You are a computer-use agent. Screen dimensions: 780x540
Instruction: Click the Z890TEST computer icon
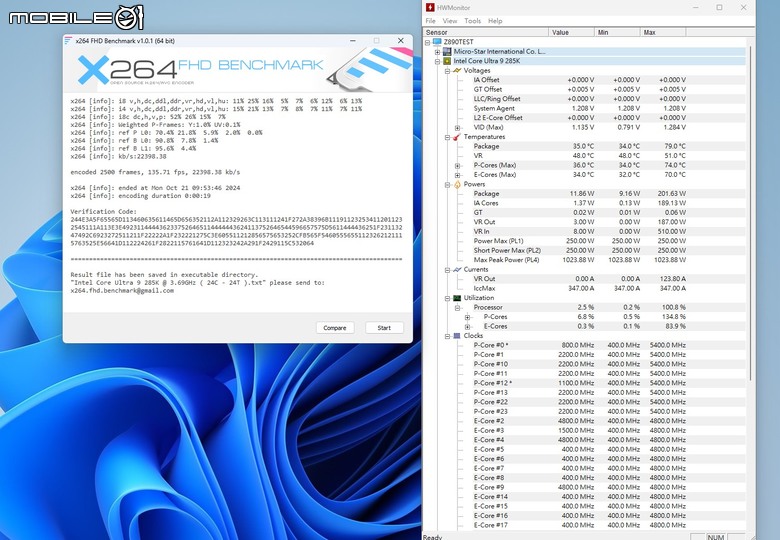[437, 42]
